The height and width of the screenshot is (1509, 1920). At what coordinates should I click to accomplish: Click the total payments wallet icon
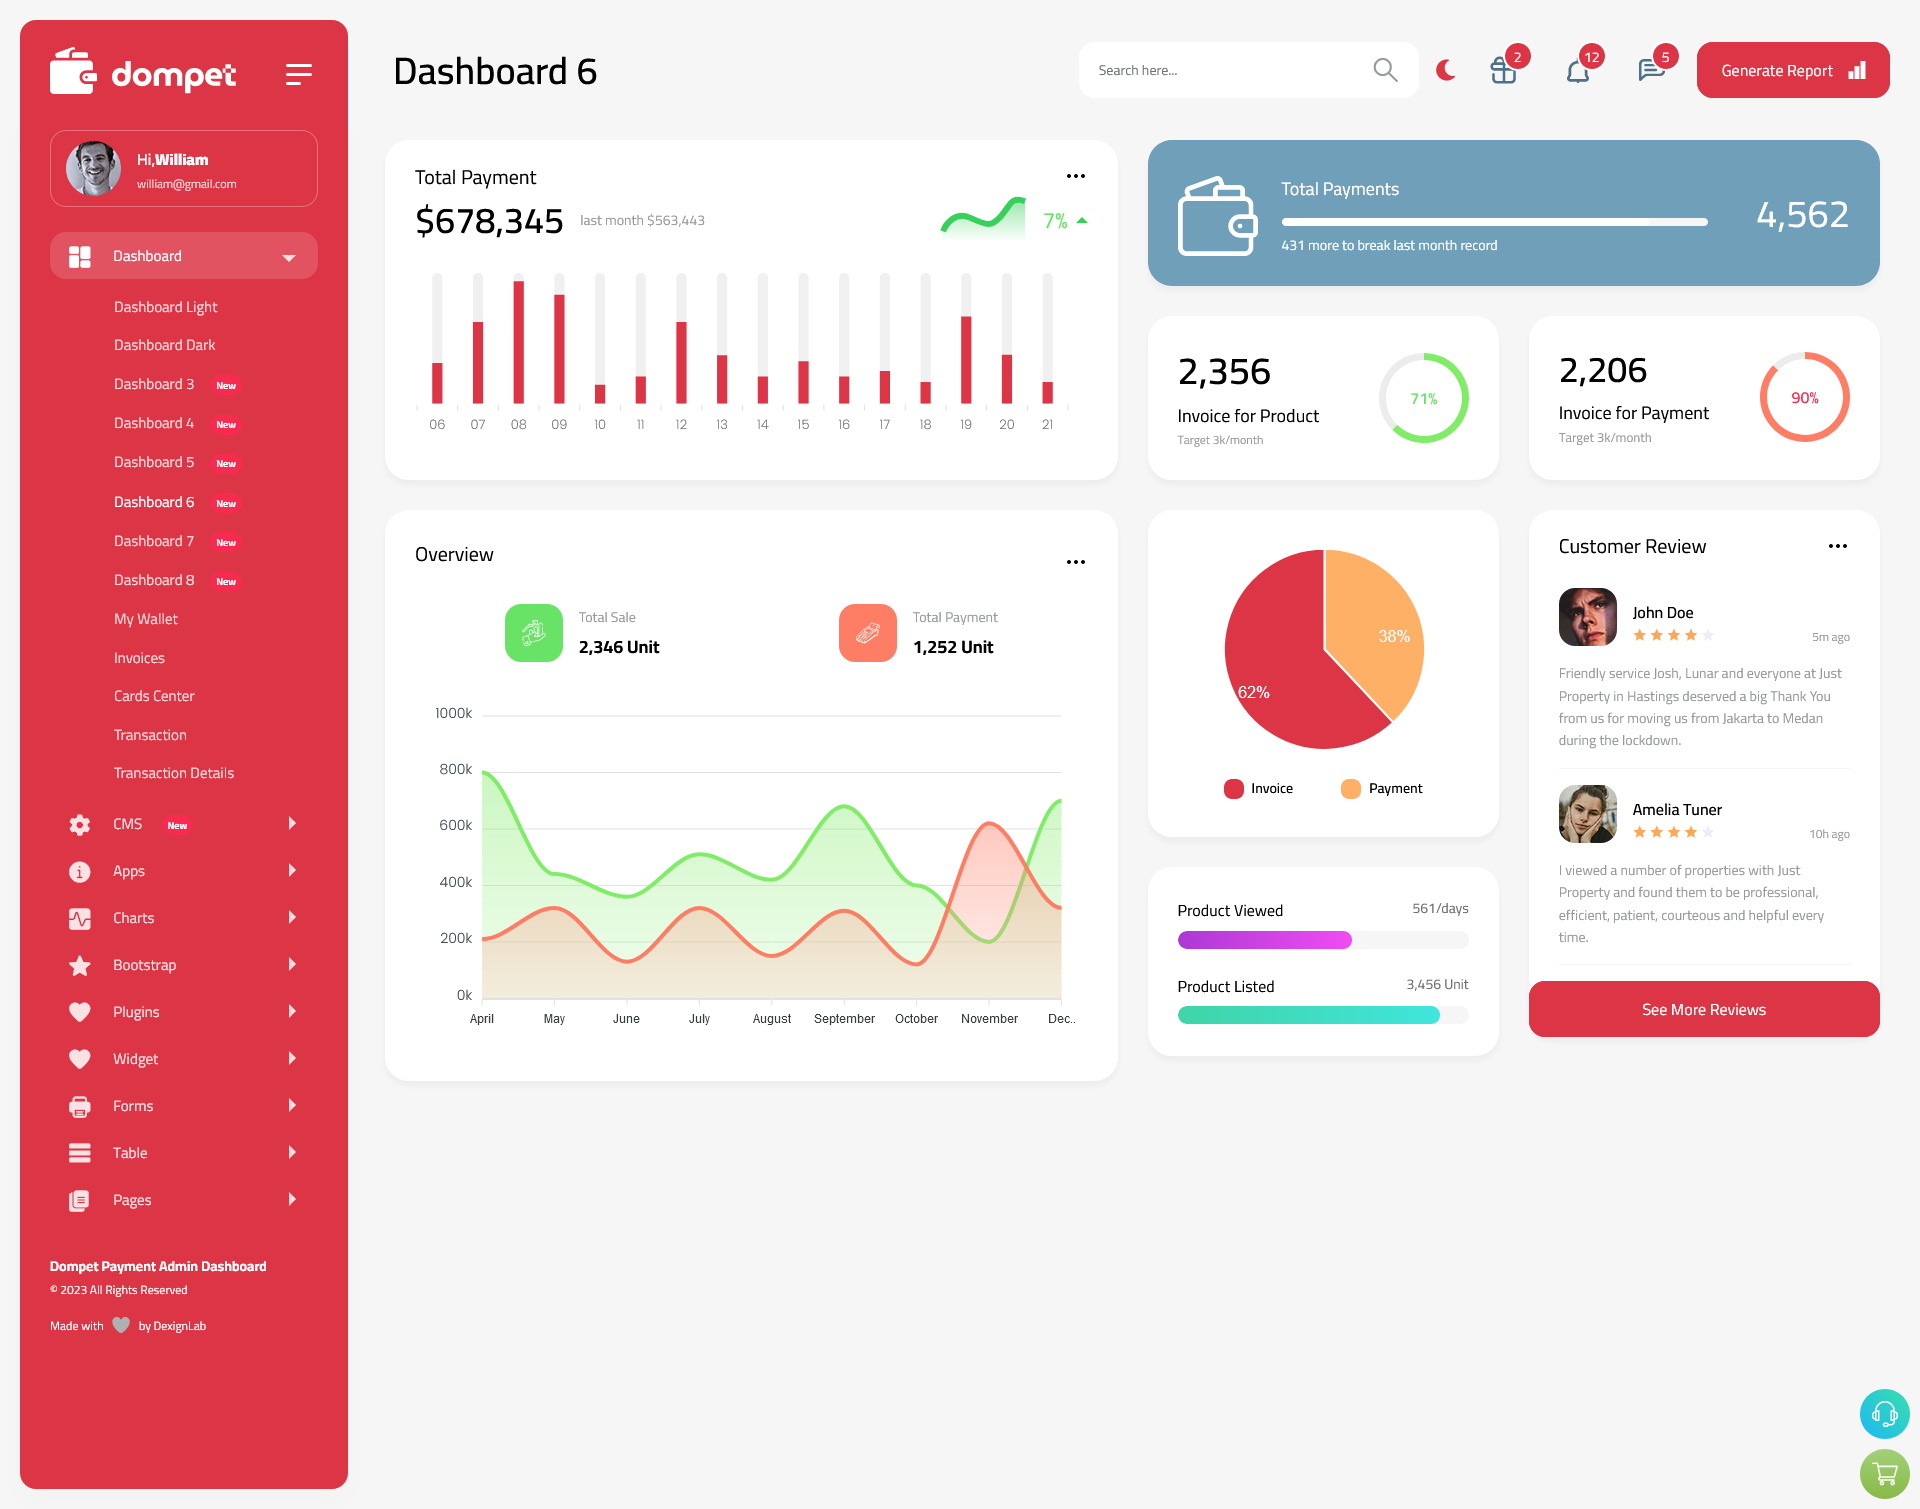coord(1219,212)
